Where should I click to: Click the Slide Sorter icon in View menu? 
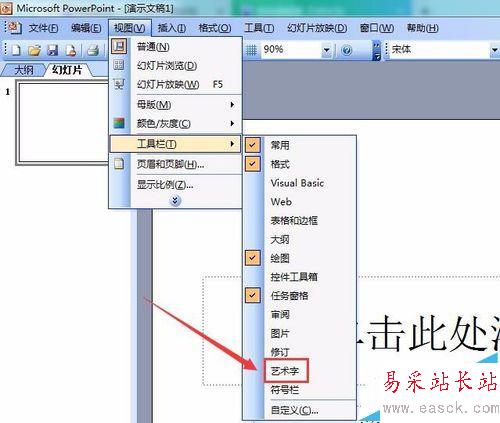(119, 65)
